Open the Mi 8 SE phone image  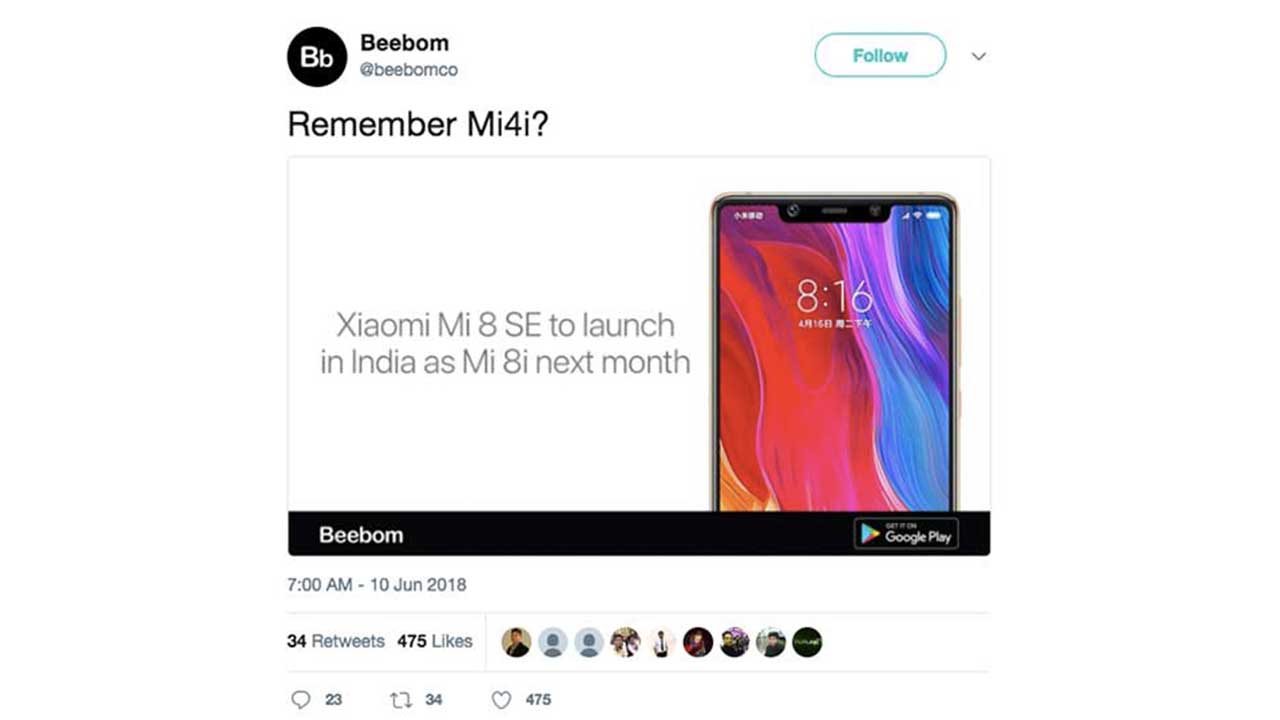pos(834,352)
